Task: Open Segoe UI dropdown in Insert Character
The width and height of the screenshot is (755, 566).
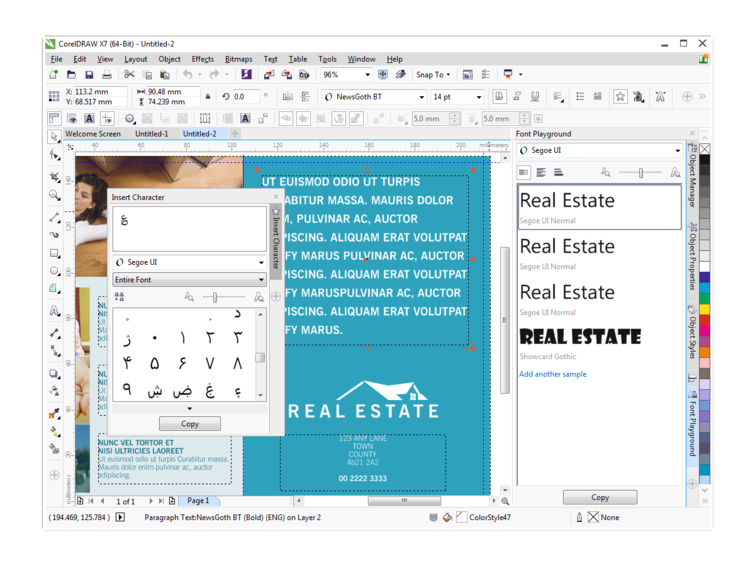Action: 261,263
